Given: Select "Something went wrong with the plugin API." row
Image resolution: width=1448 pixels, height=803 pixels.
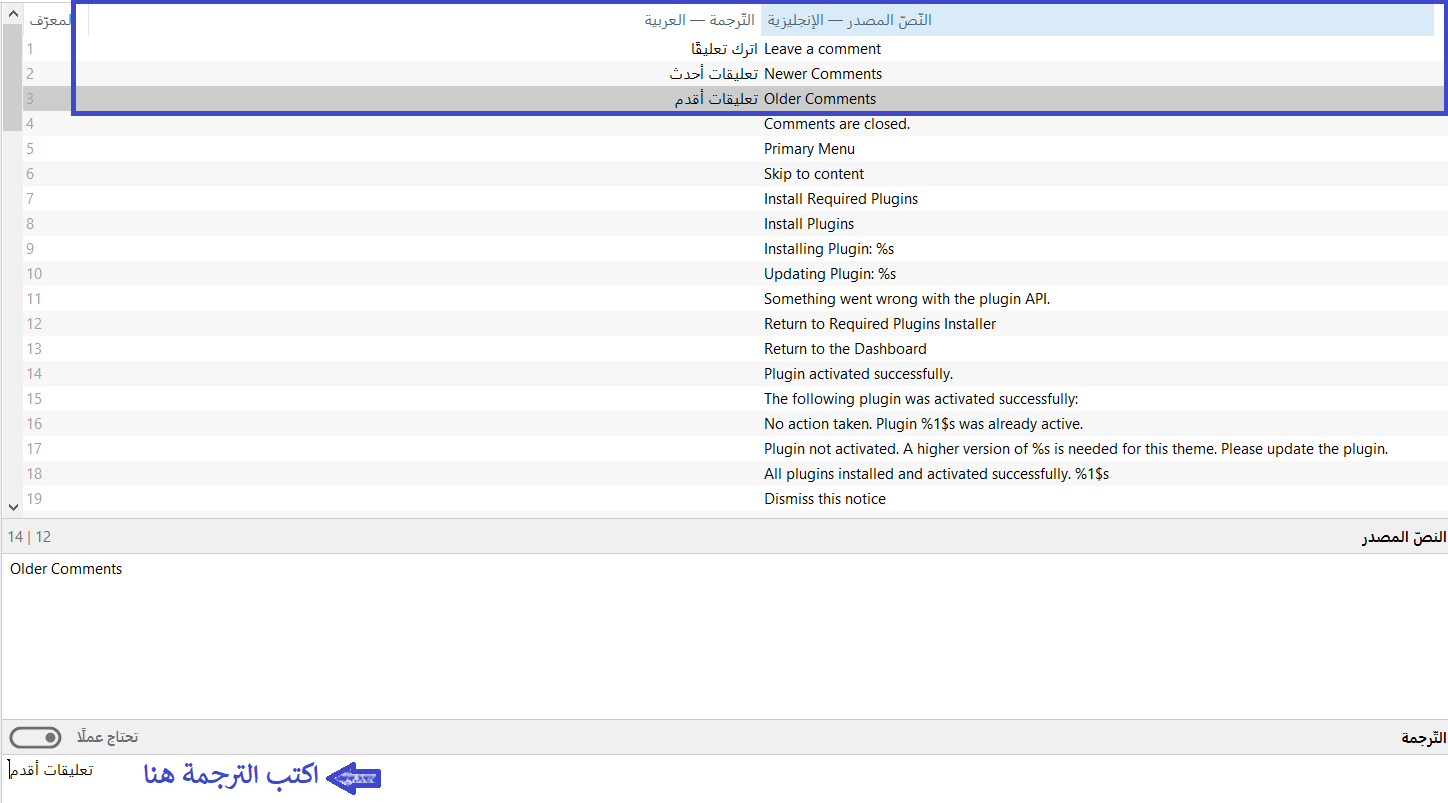Looking at the screenshot, I should (906, 299).
